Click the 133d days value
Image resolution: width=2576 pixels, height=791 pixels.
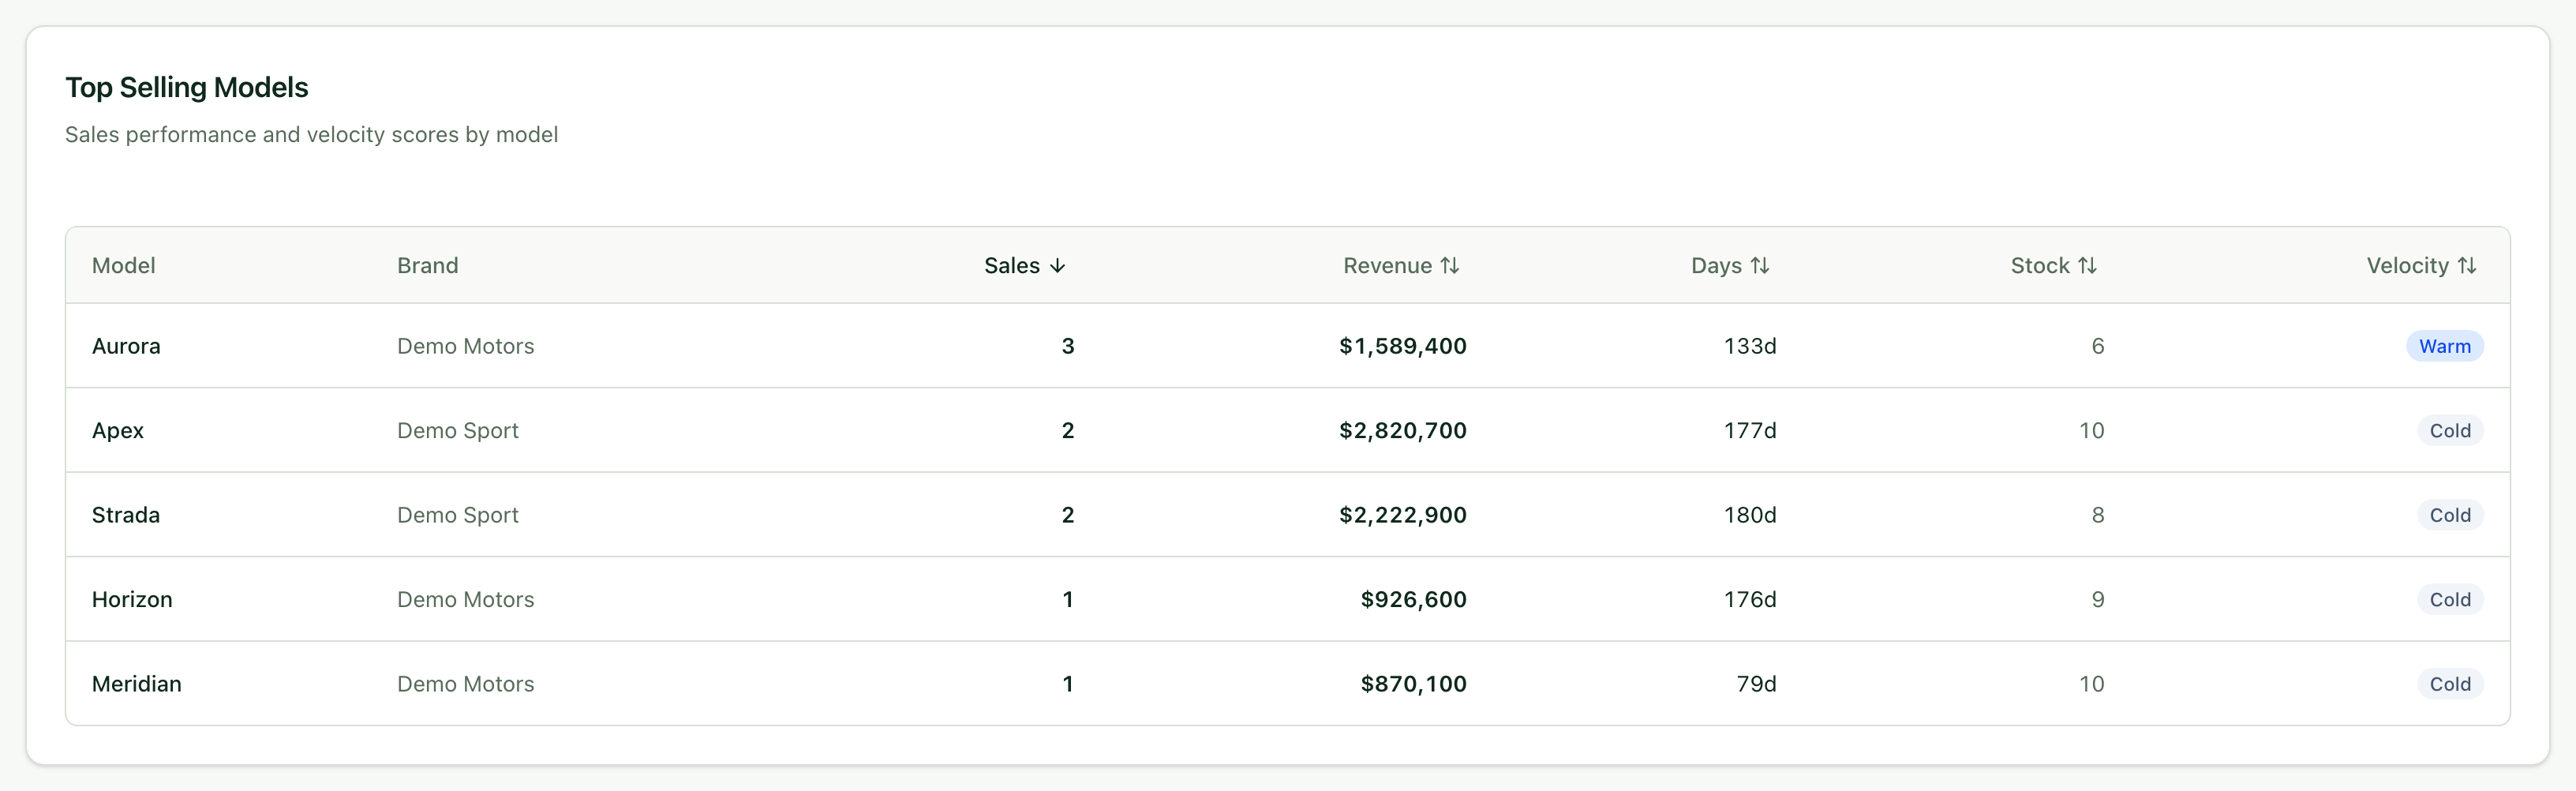(1750, 346)
